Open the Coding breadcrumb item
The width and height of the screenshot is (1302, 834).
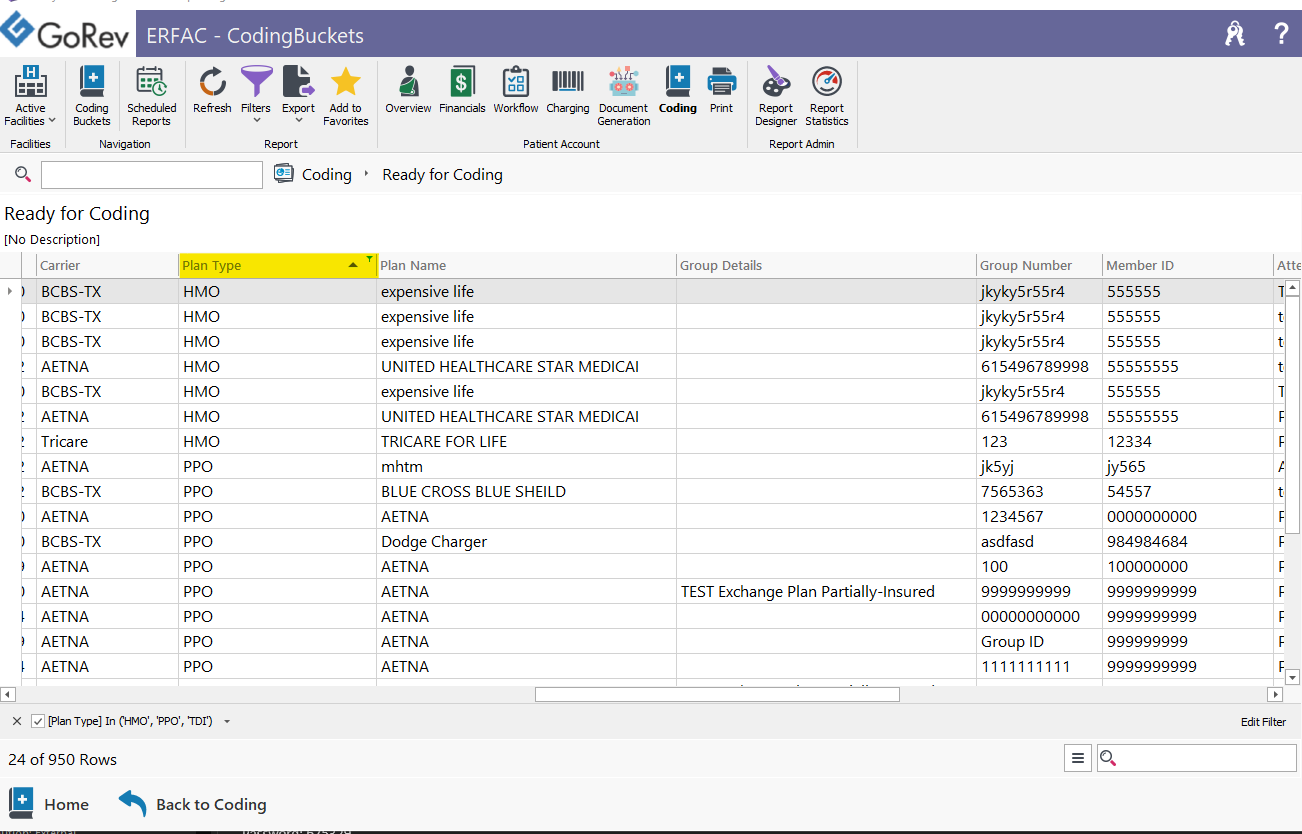tap(327, 174)
